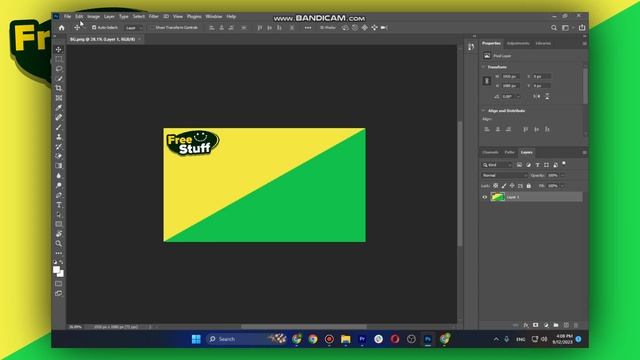Screen dimensions: 640x360
Task: Select the Path Selection tool
Action: [59, 215]
